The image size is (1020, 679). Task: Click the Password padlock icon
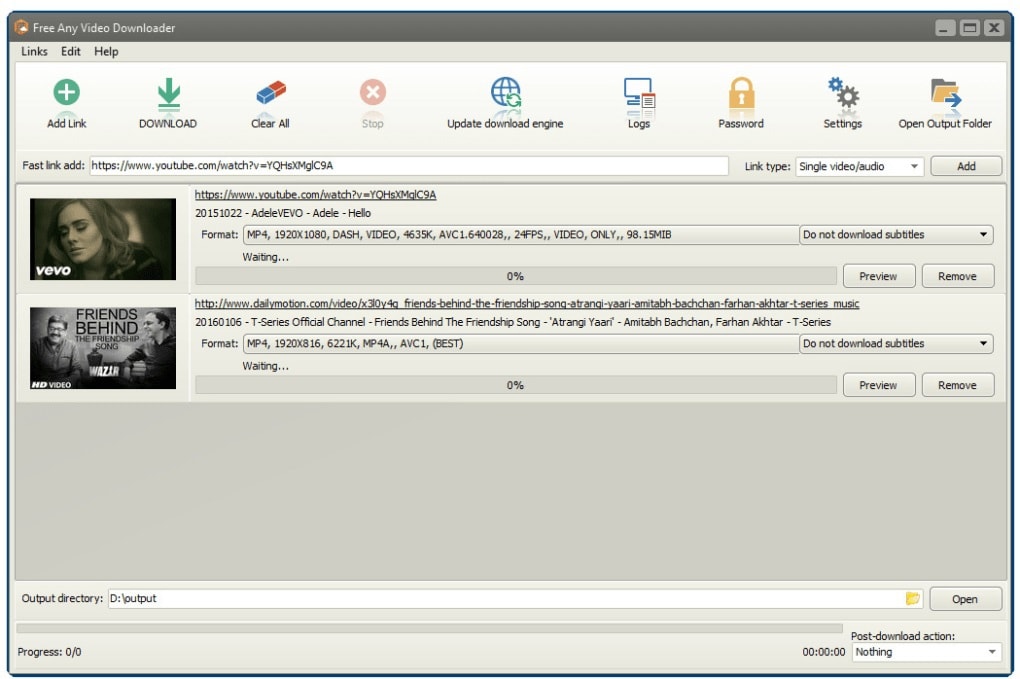click(741, 95)
